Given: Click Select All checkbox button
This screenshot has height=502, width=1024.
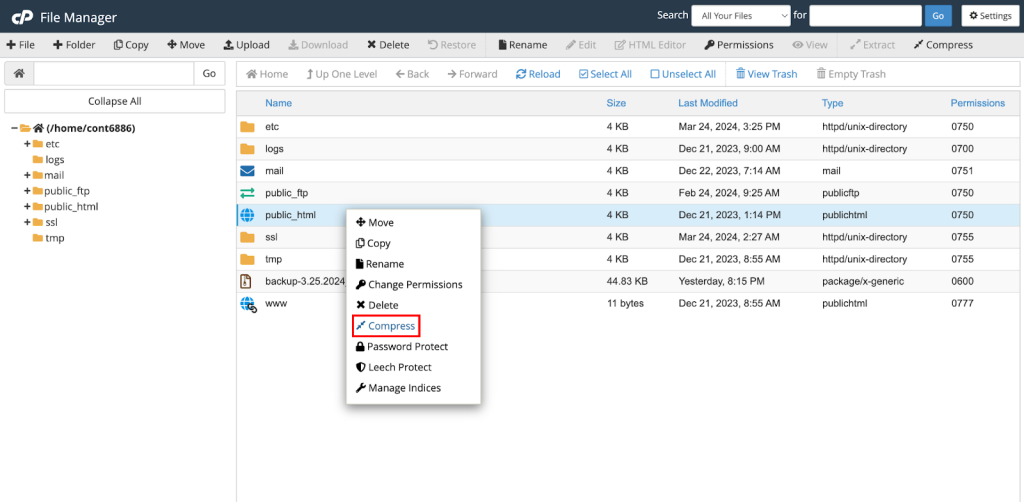Looking at the screenshot, I should tap(605, 74).
